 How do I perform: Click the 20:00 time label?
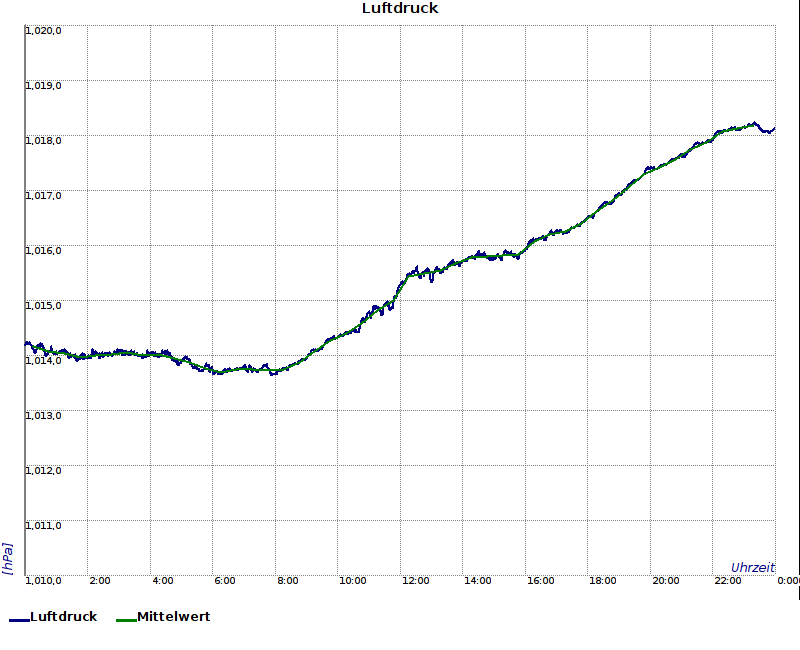pyautogui.click(x=666, y=581)
